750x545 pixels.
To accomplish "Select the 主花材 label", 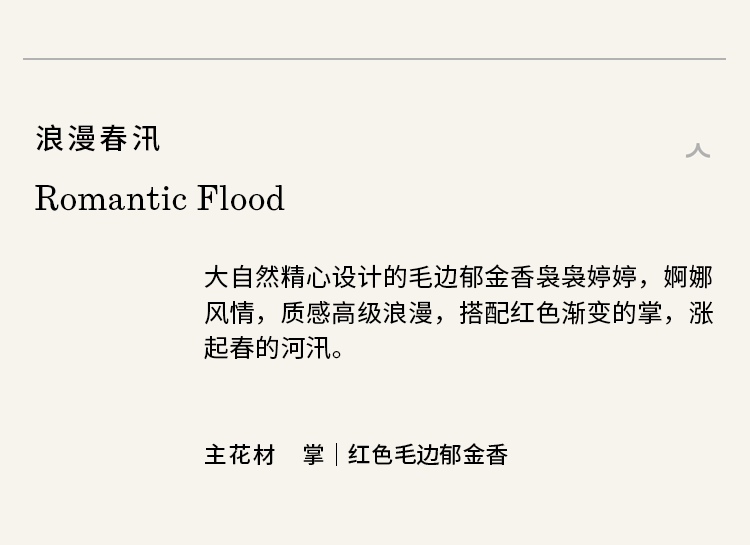I will [240, 455].
